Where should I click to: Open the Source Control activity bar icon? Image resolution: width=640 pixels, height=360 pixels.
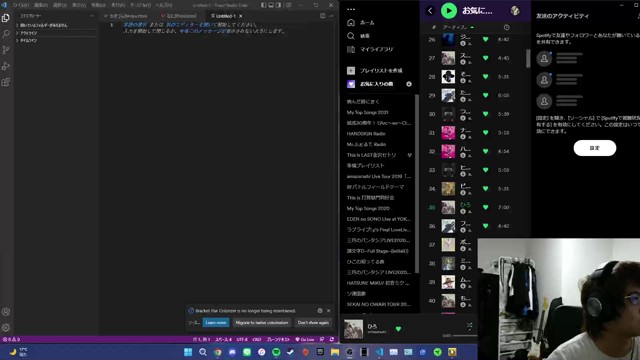6,50
